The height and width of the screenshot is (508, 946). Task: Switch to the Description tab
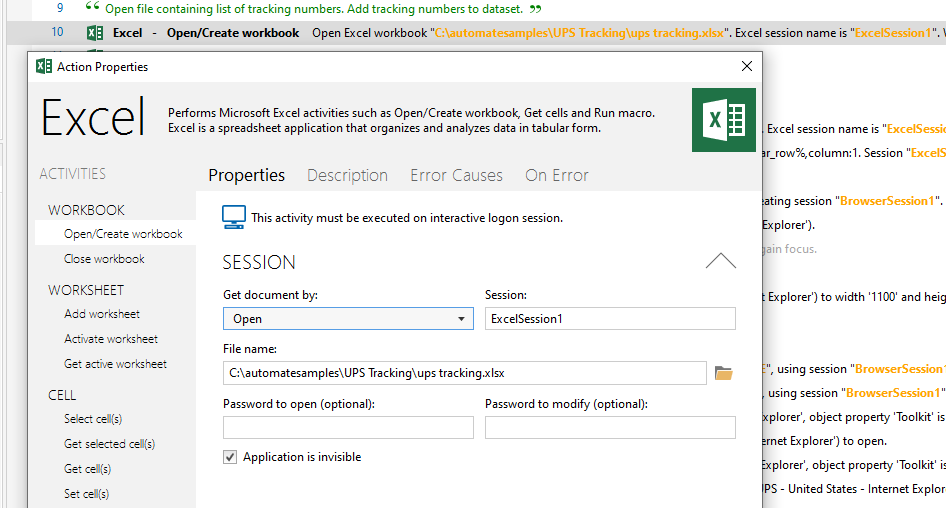347,175
